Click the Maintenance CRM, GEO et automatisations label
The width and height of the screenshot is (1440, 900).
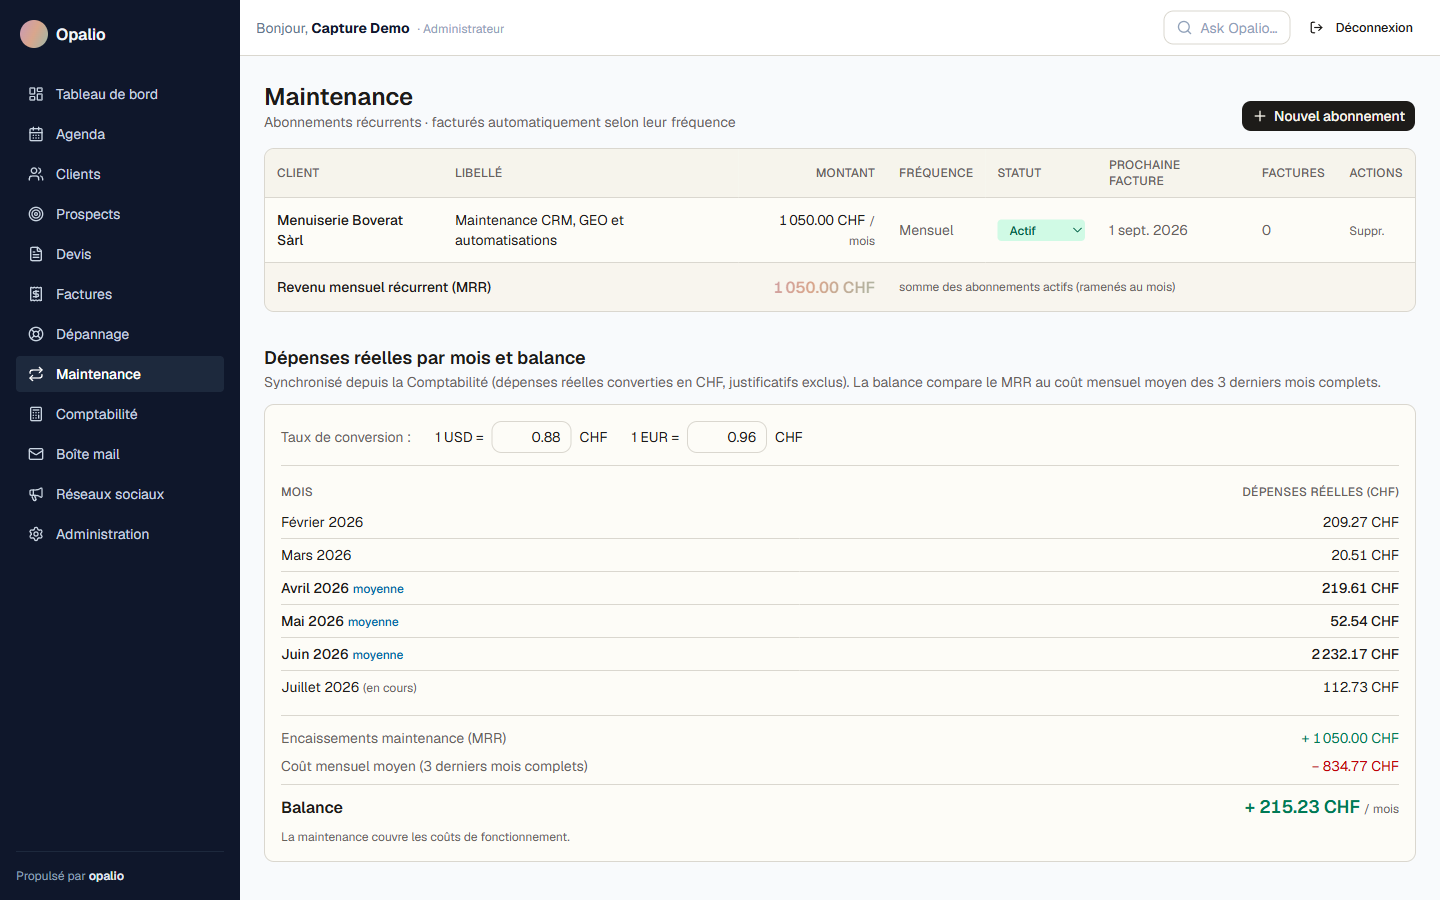539,230
